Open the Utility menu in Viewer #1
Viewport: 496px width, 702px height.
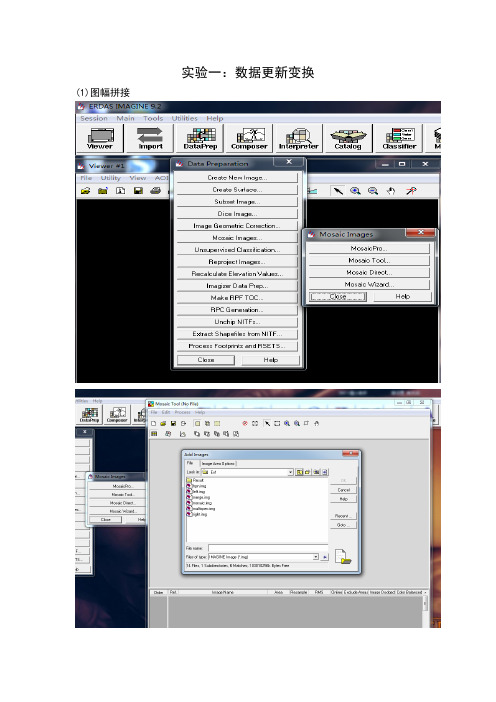111,178
